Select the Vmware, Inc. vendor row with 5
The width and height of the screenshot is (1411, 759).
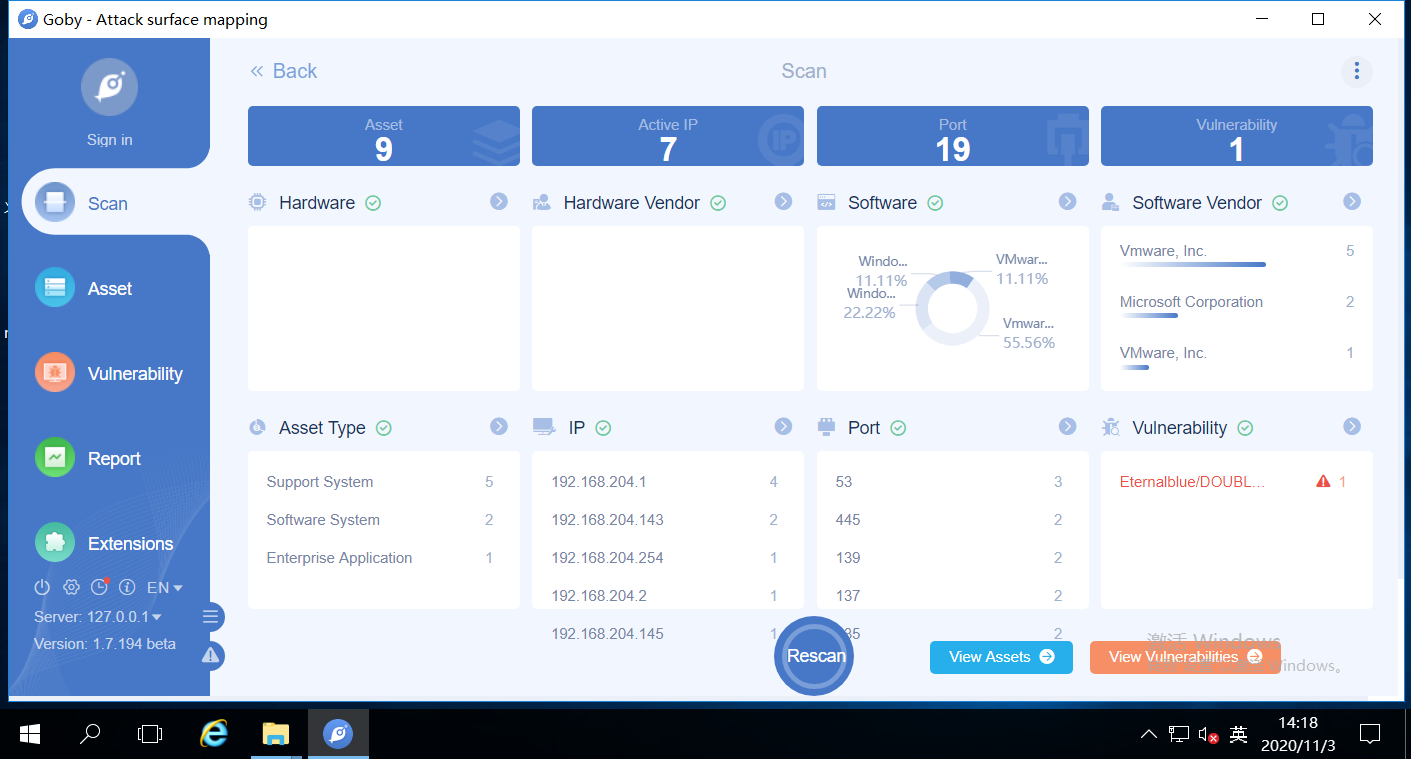click(x=1237, y=256)
